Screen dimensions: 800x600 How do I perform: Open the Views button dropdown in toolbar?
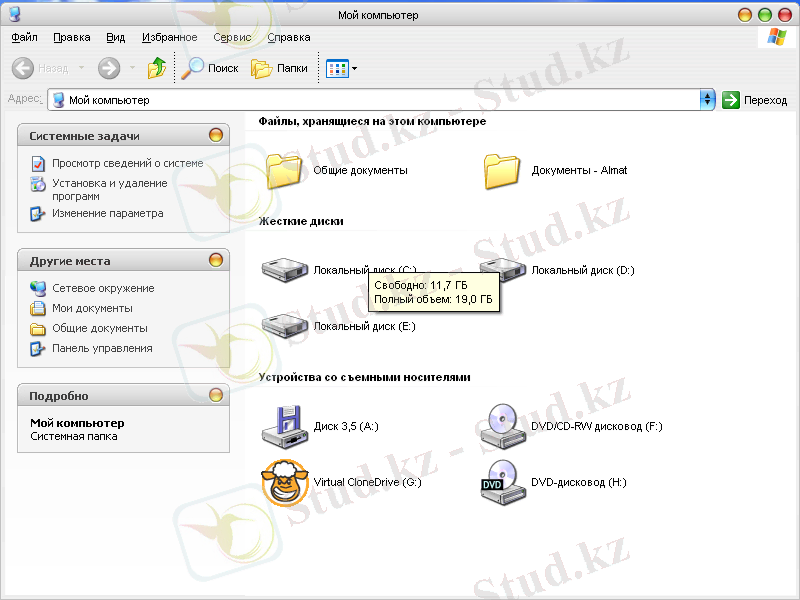pyautogui.click(x=354, y=69)
